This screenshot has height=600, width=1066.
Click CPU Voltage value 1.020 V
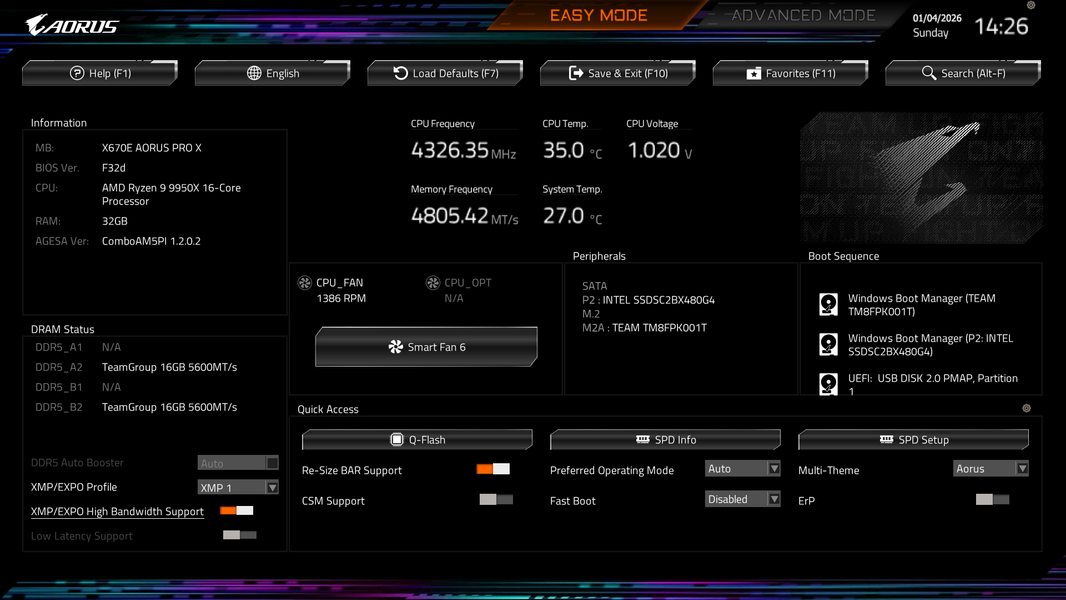[x=659, y=150]
